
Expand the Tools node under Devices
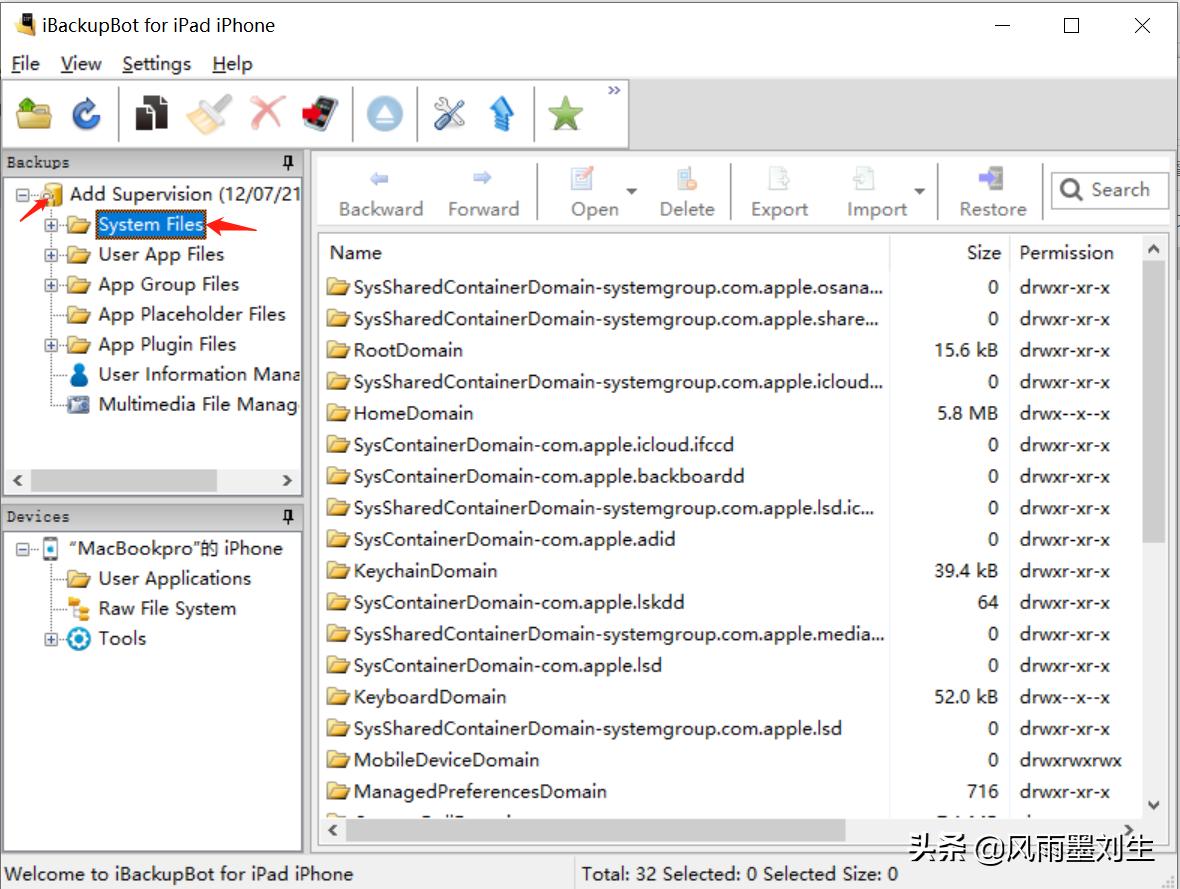pos(52,639)
